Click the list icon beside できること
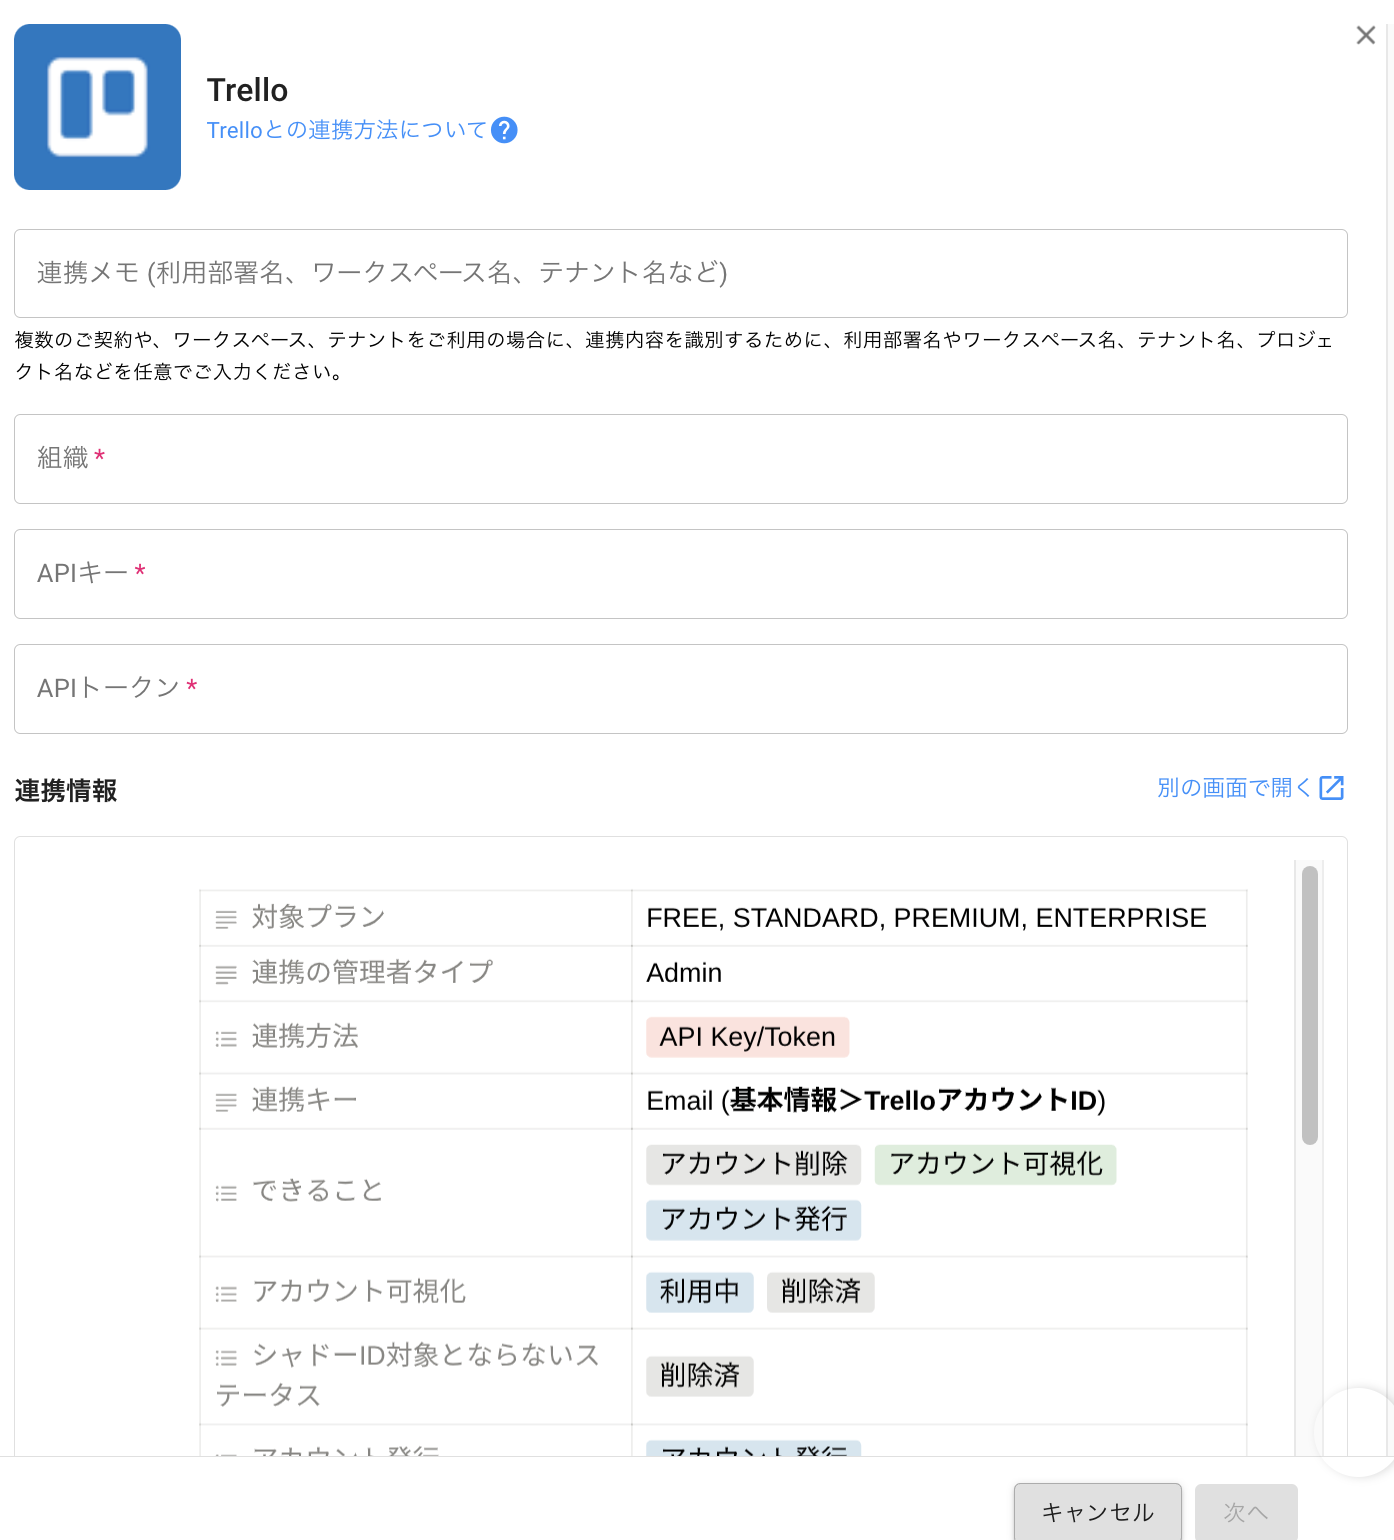The width and height of the screenshot is (1394, 1540). point(226,1193)
